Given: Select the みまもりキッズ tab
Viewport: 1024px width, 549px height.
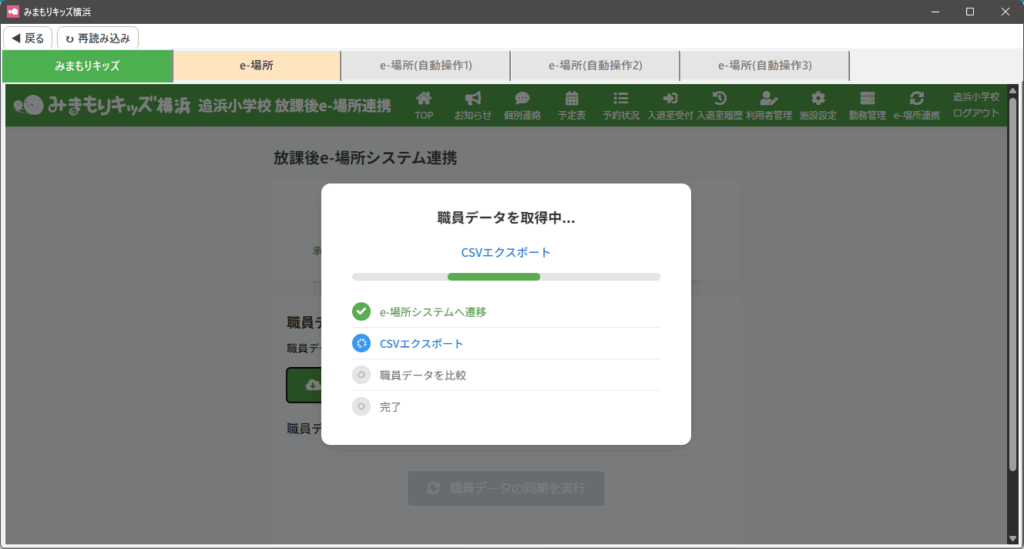Looking at the screenshot, I should pyautogui.click(x=87, y=66).
